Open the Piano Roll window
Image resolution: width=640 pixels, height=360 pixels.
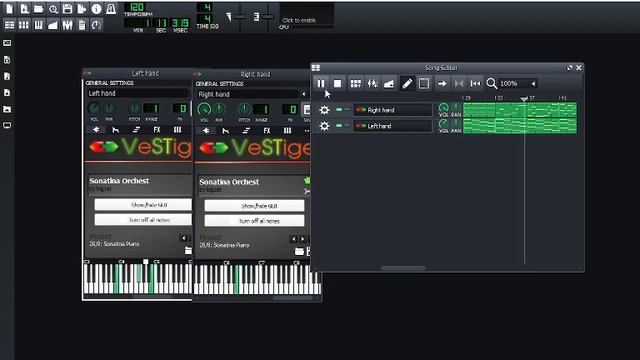pos(38,25)
